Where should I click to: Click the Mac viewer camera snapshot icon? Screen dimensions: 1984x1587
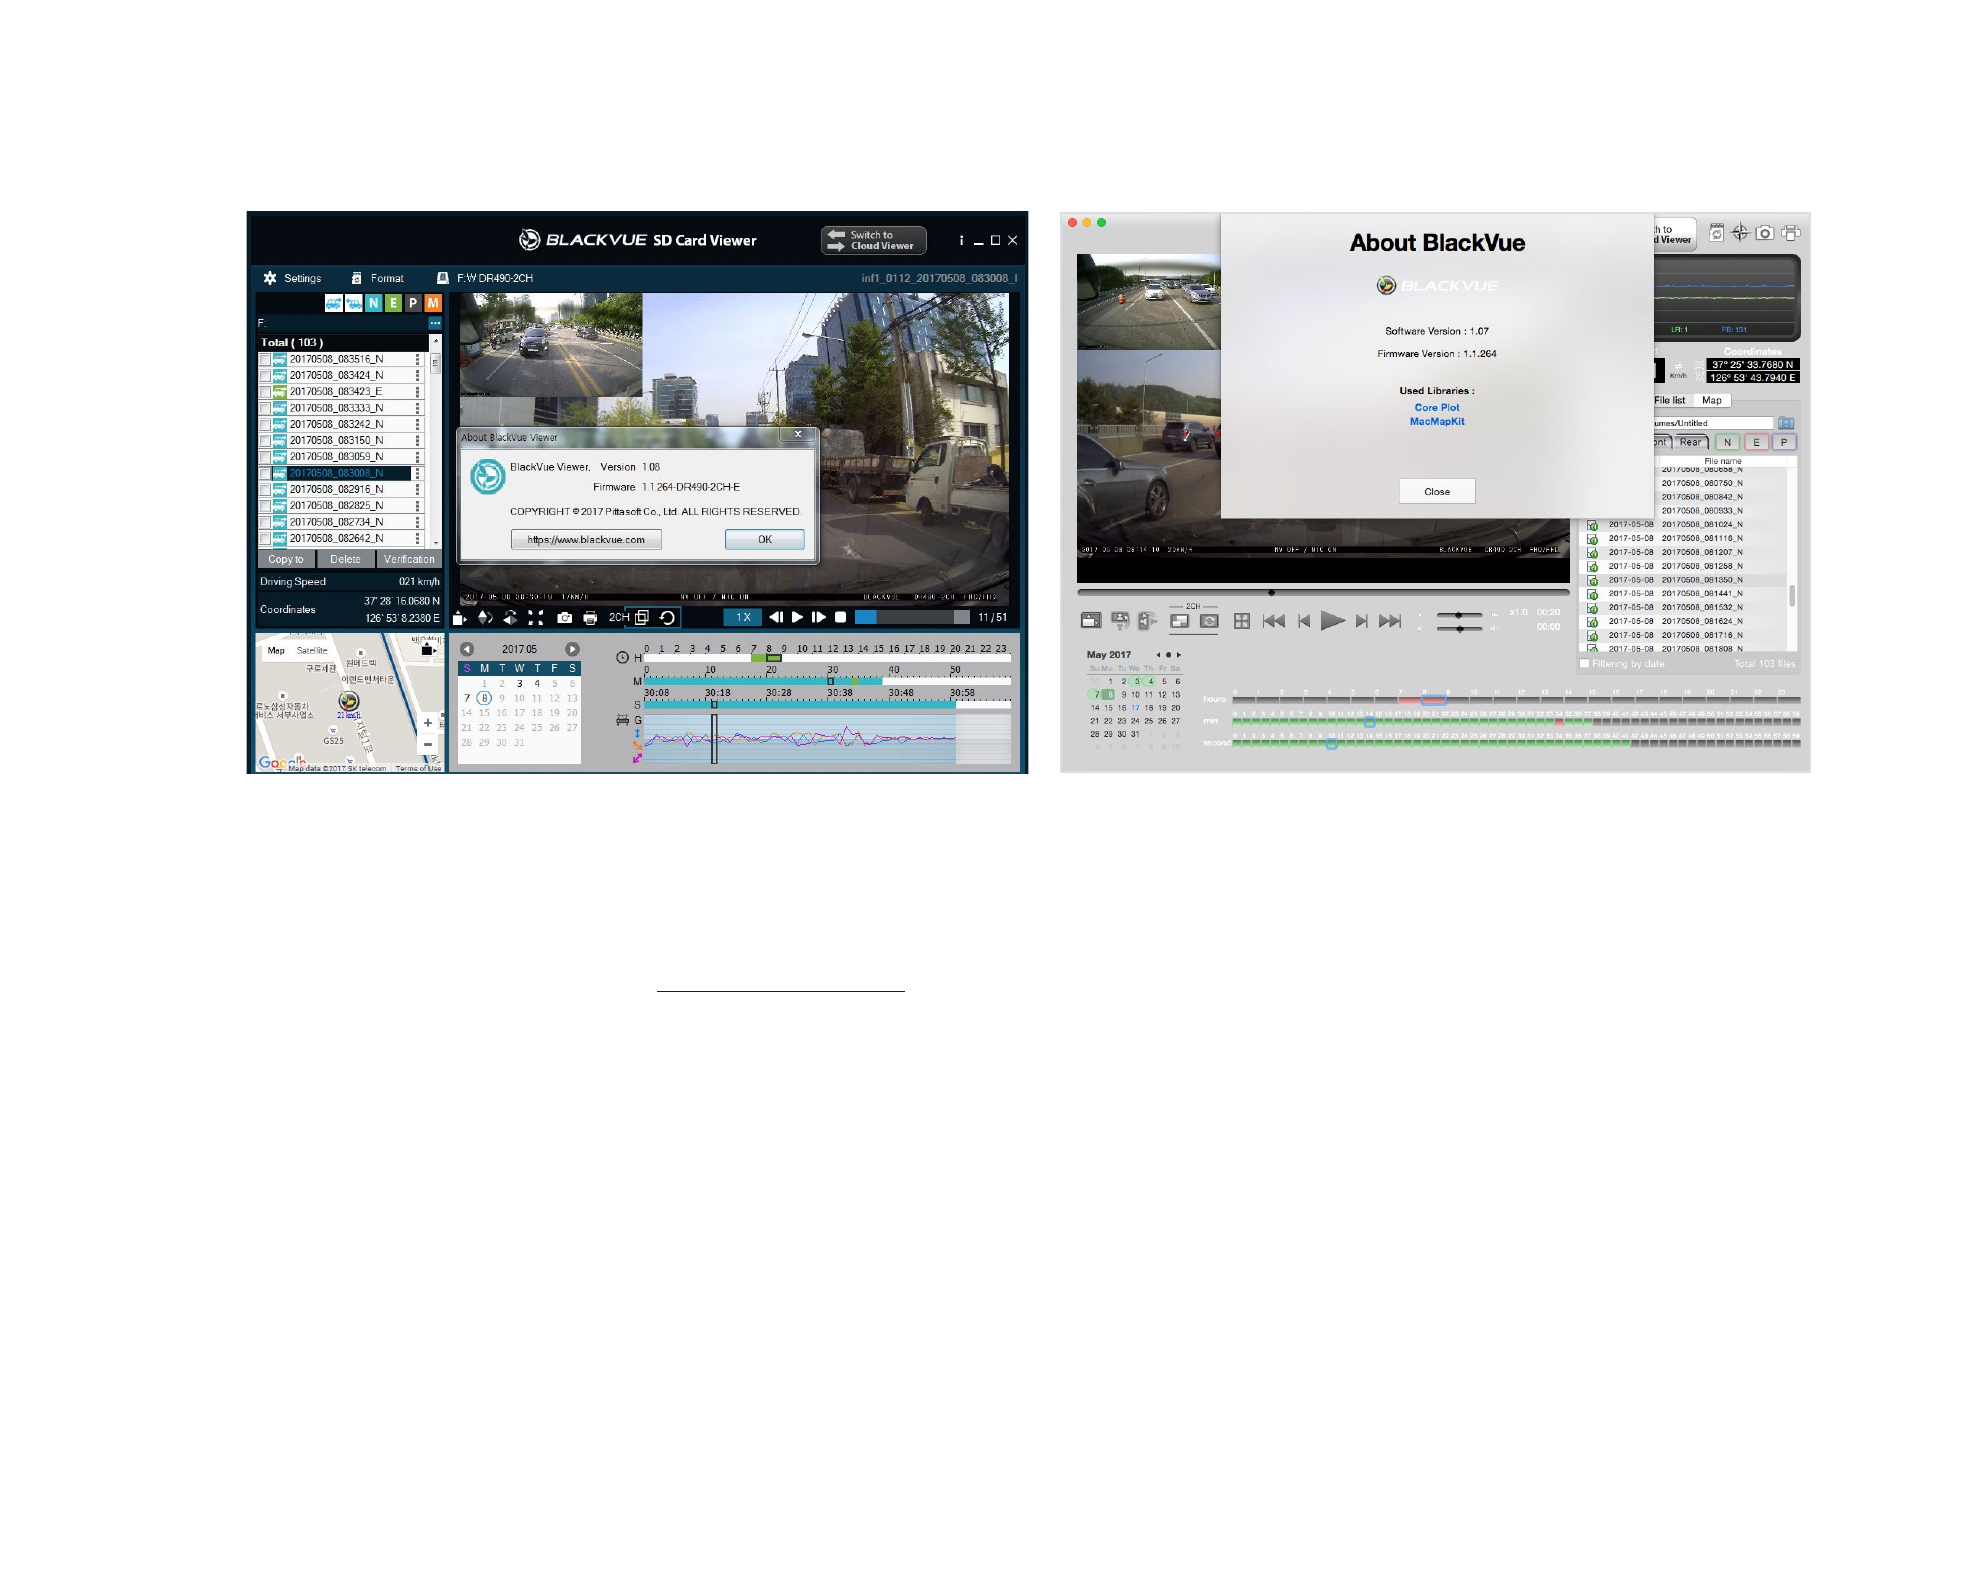(x=1765, y=233)
